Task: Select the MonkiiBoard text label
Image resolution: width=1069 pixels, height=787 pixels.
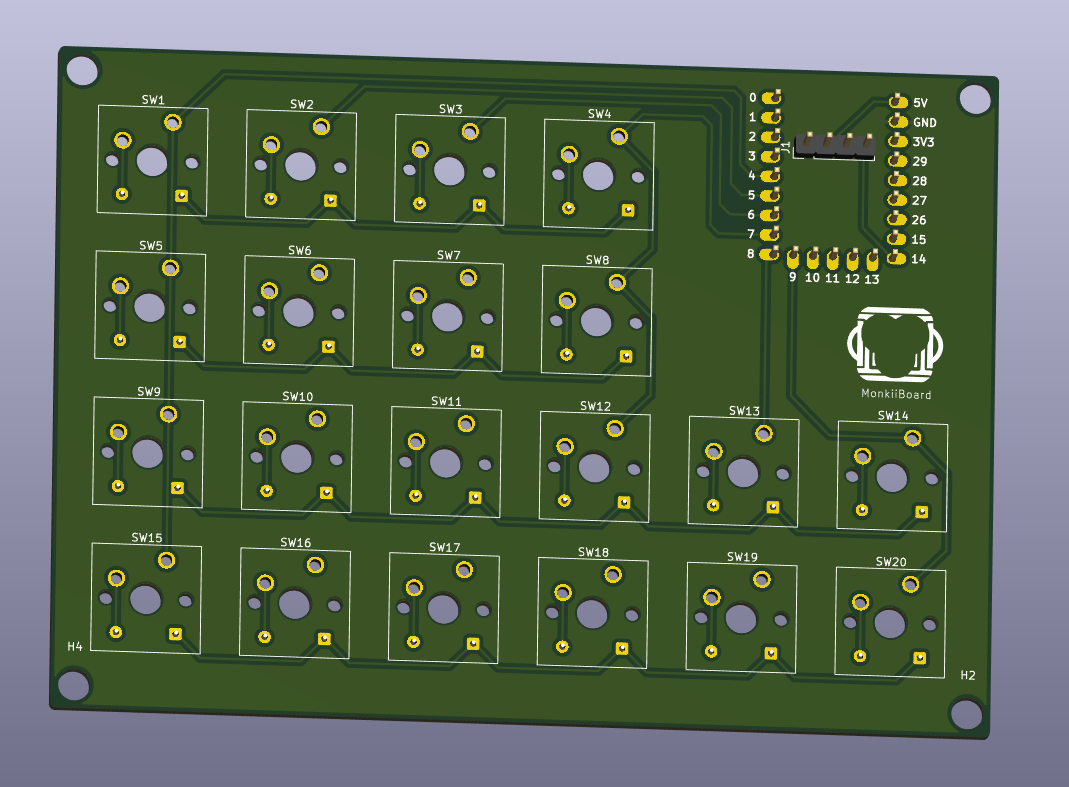Action: (896, 394)
